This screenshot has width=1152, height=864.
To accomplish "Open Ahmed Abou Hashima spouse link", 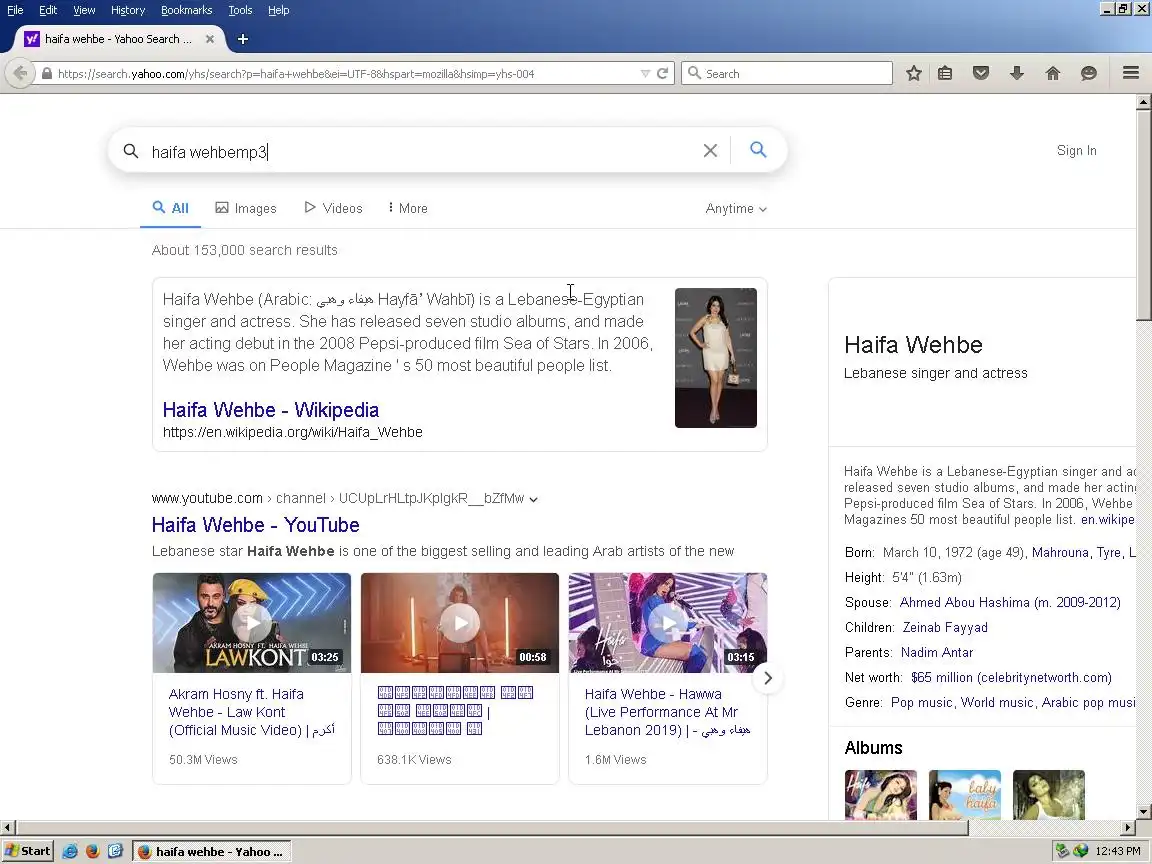I will (x=1009, y=602).
